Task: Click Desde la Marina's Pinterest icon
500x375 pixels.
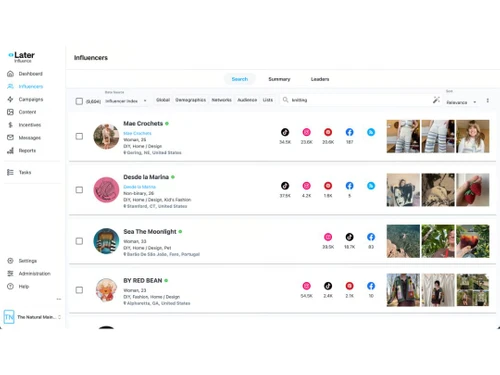Action: [328, 186]
